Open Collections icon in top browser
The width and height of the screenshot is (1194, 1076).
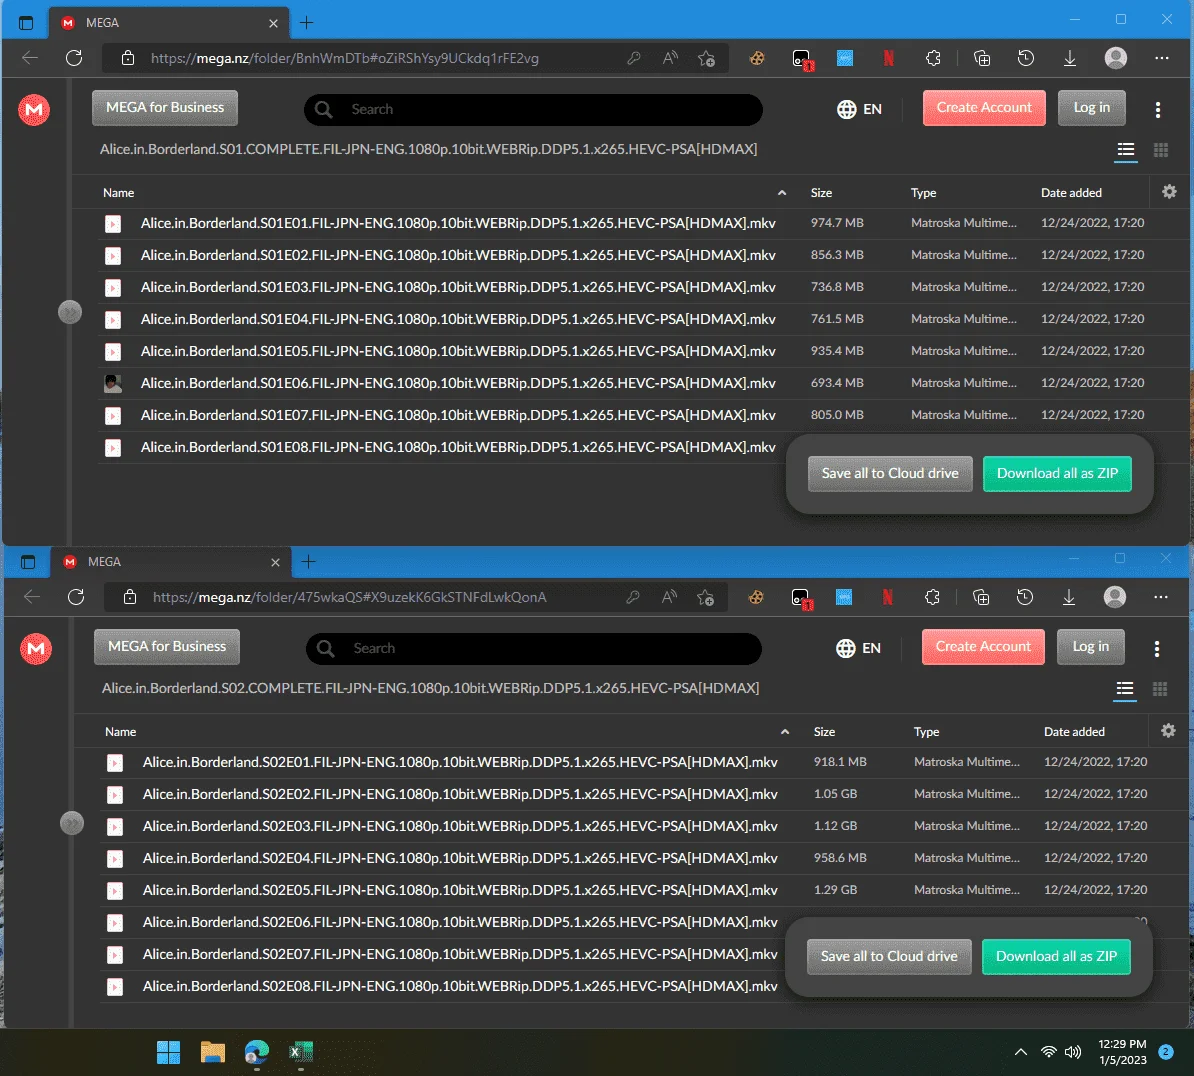[x=982, y=58]
